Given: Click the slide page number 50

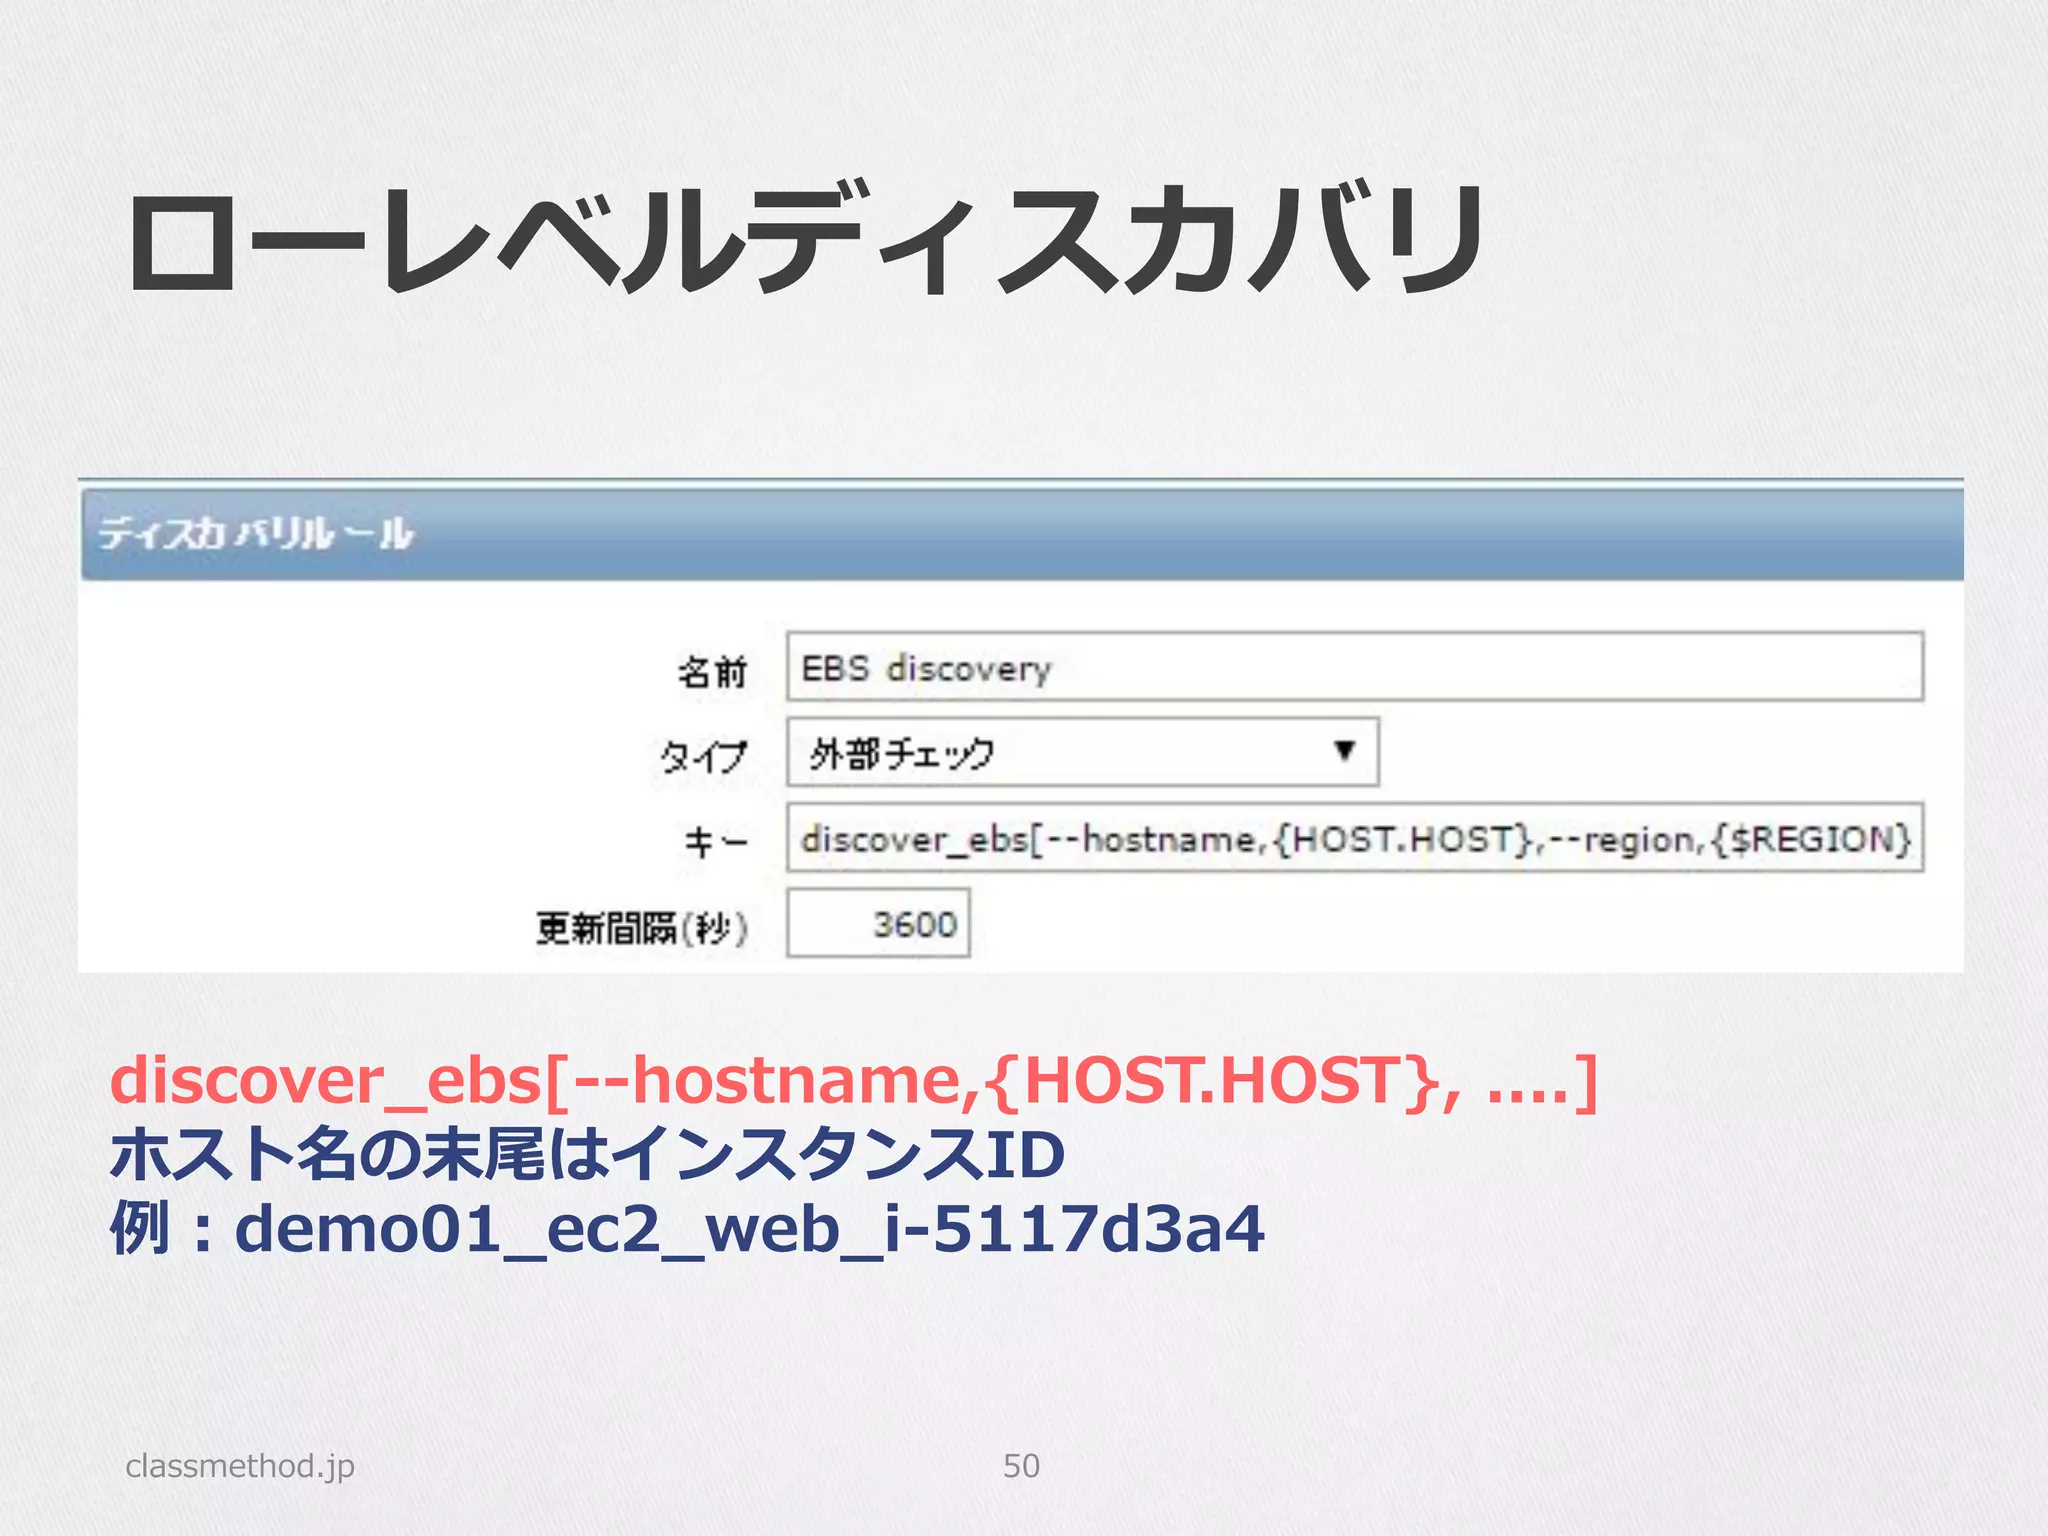Looking at the screenshot, I should [x=1021, y=1466].
